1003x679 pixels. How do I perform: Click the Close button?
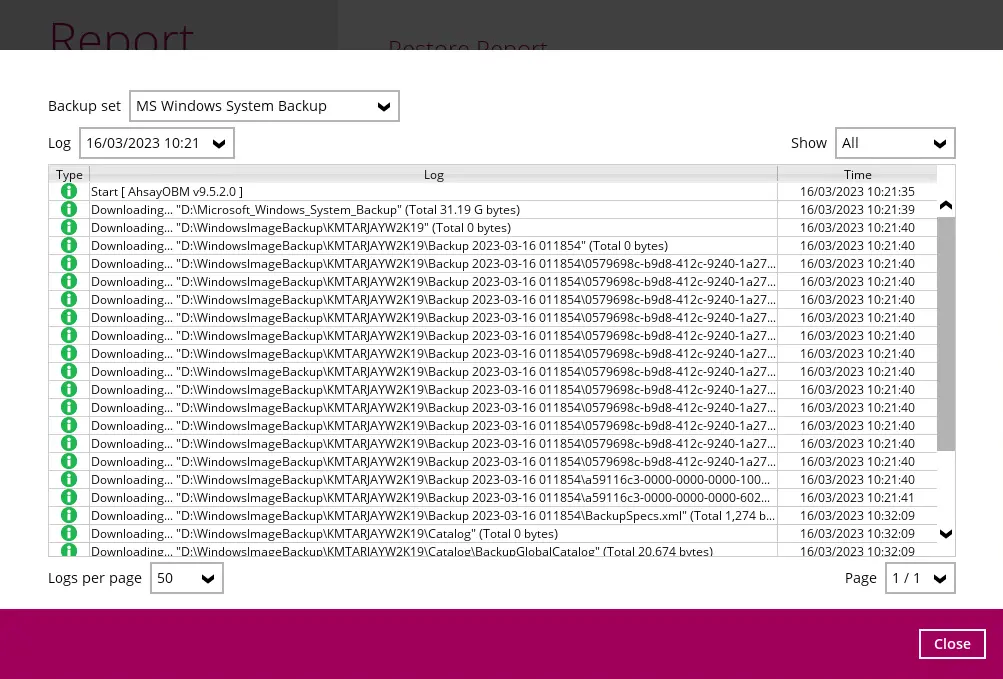click(952, 644)
